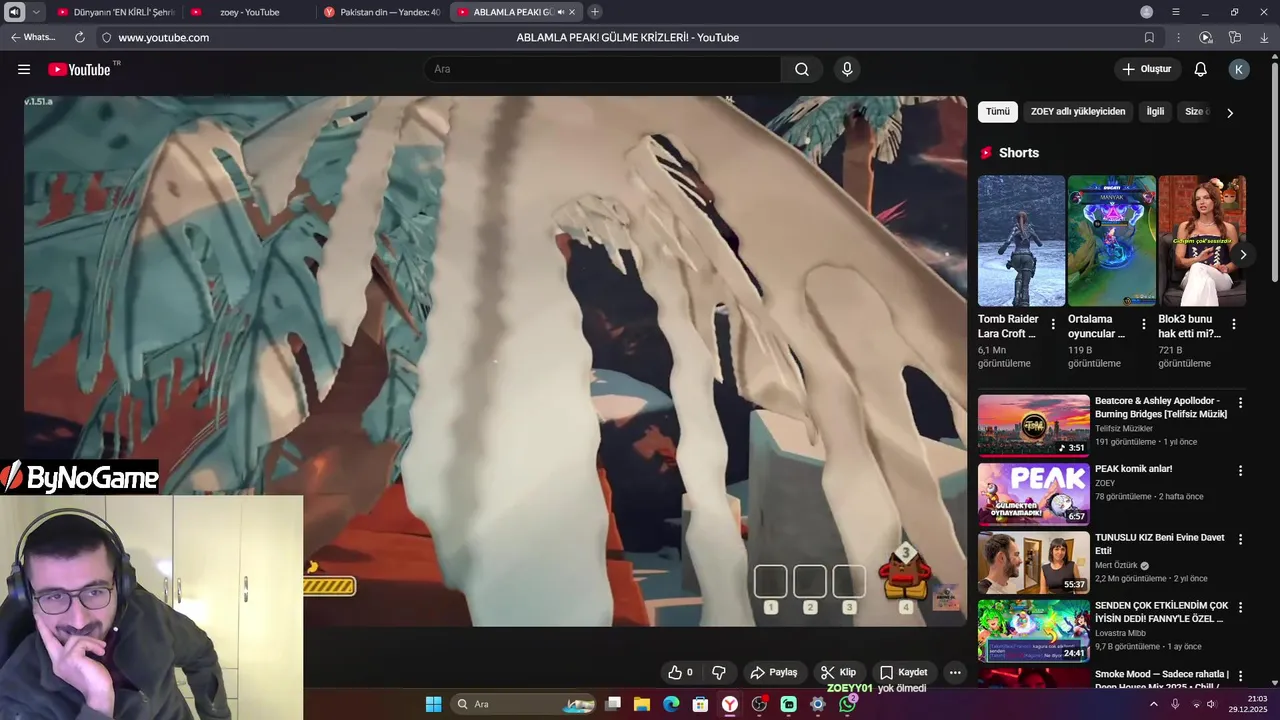The height and width of the screenshot is (720, 1280).
Task: Click the search magnifier button
Action: point(802,69)
